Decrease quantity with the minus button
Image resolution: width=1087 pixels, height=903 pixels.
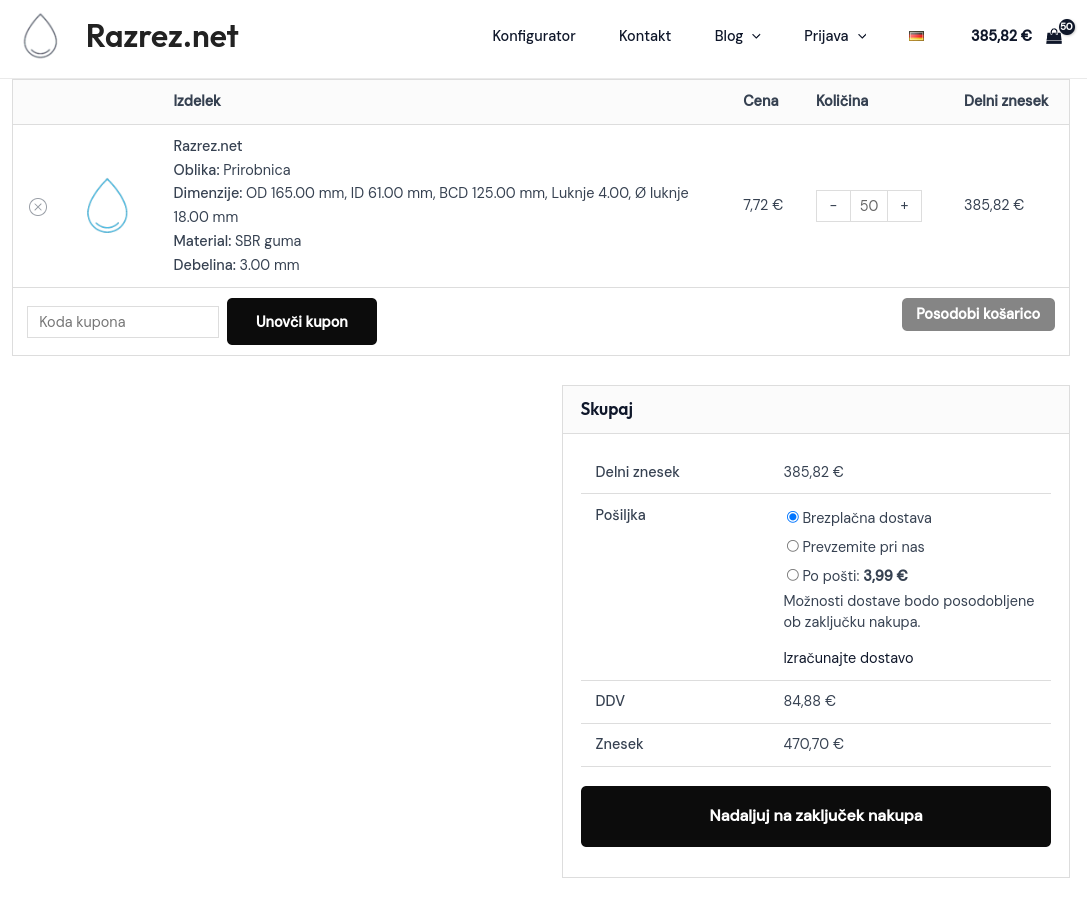(x=833, y=206)
